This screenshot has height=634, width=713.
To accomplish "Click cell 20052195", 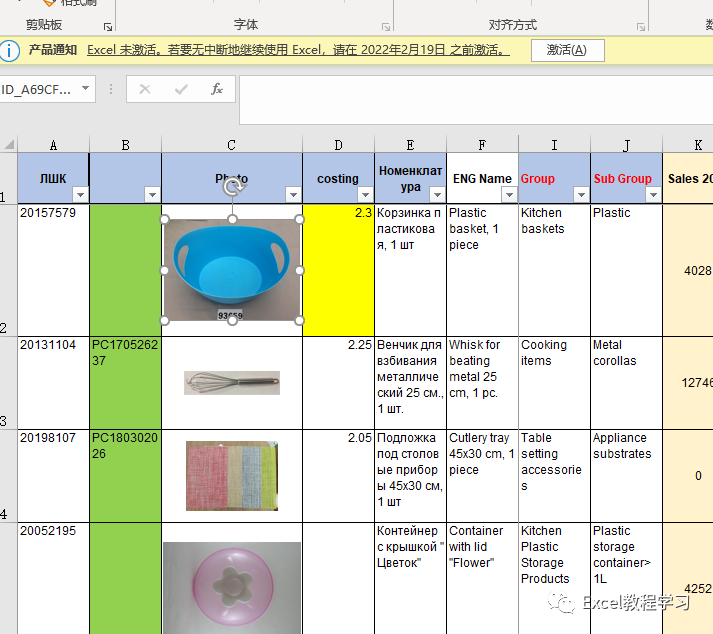I will pyautogui.click(x=53, y=578).
